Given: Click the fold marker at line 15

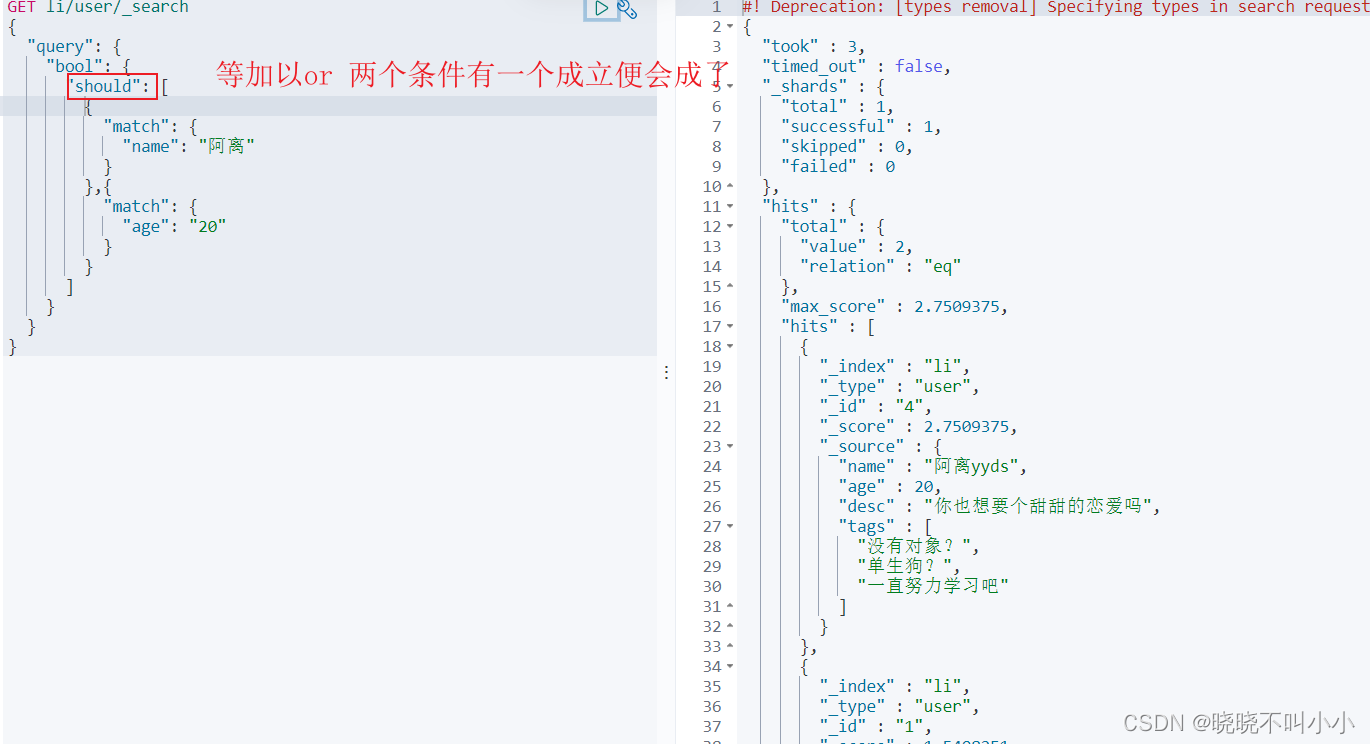Looking at the screenshot, I should click(x=730, y=286).
